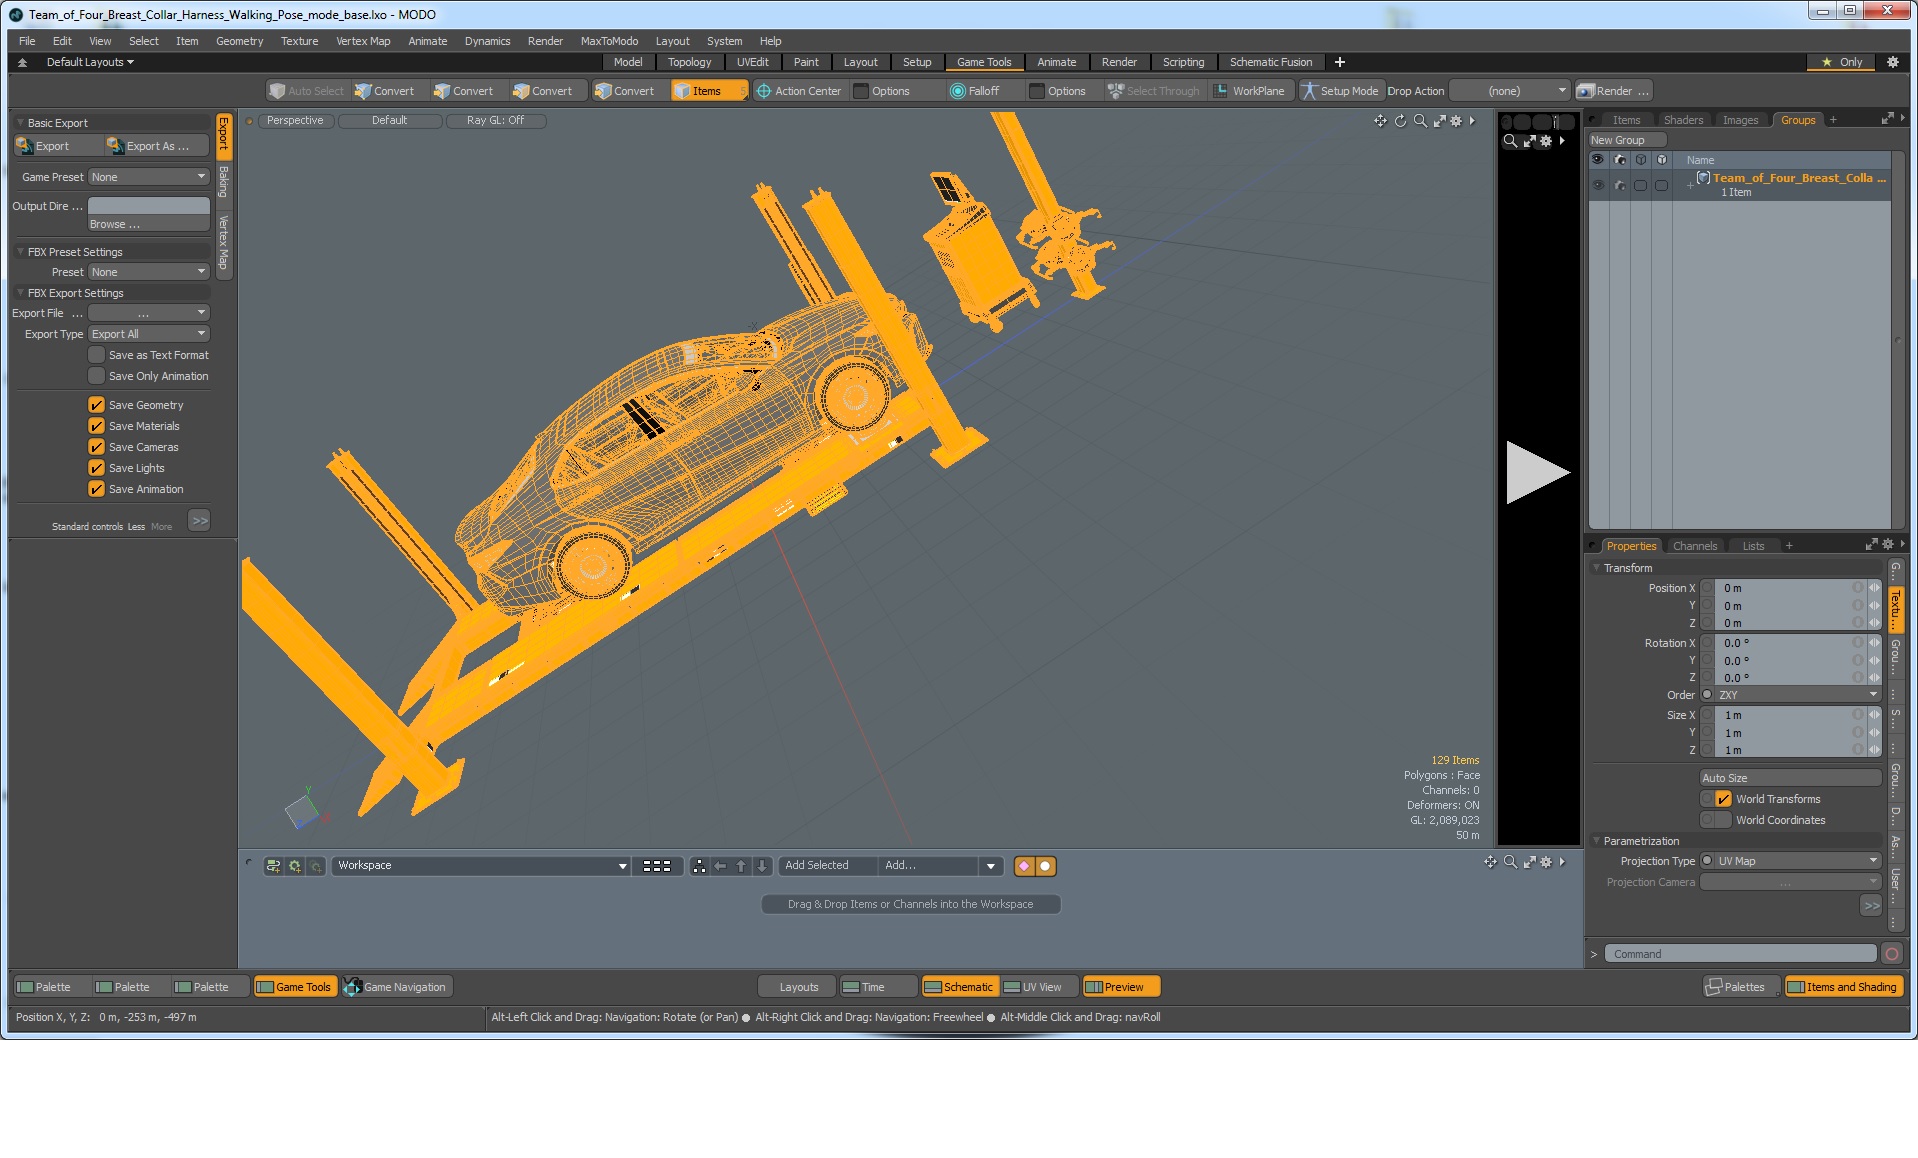The image size is (1918, 1158).
Task: Uncheck Save Geometry
Action: click(x=97, y=405)
